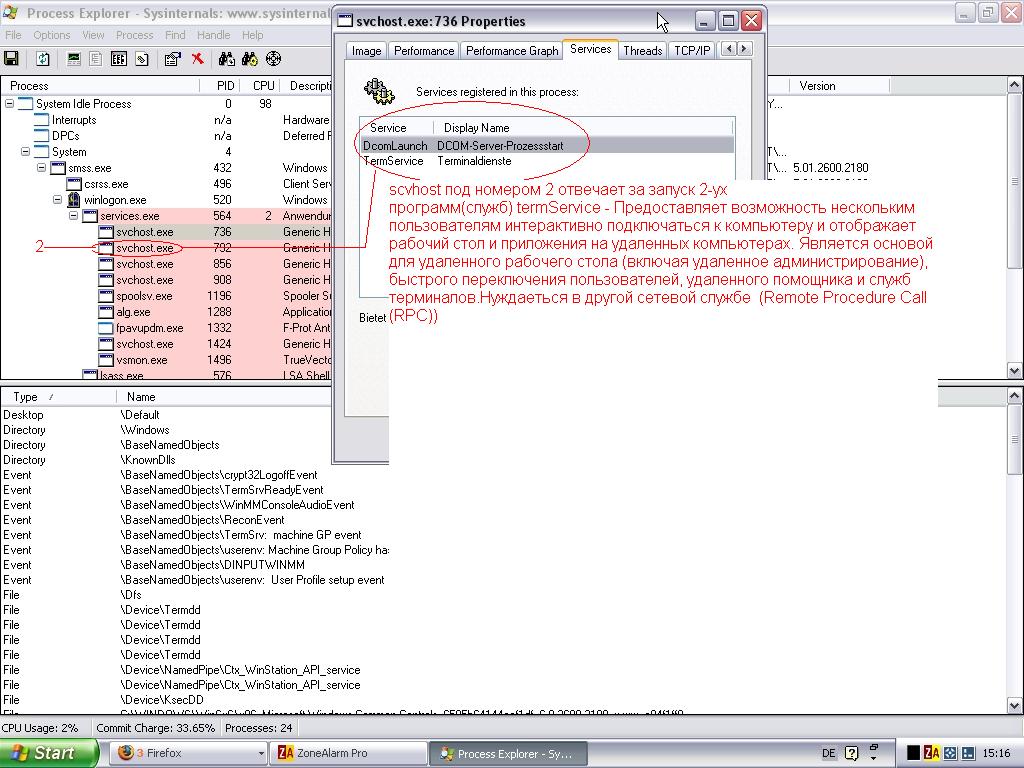The image size is (1024, 768).
Task: Click the ZoneAlarm tray icon
Action: click(x=932, y=753)
